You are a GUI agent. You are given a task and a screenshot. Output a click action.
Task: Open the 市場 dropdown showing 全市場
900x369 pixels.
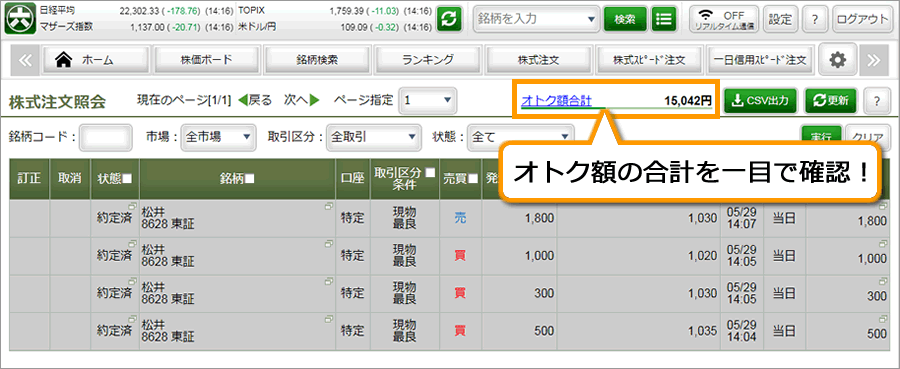[x=218, y=137]
